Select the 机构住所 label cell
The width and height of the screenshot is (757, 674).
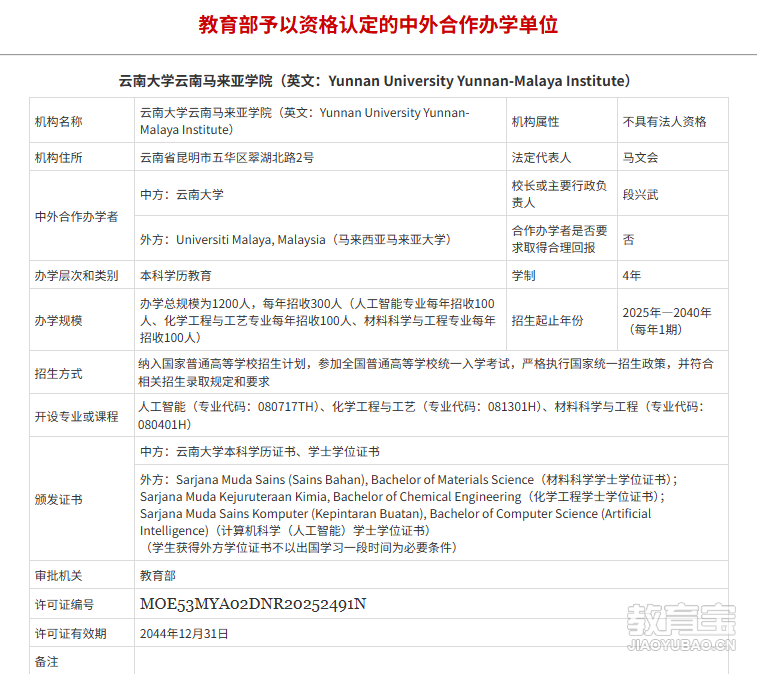click(x=82, y=157)
